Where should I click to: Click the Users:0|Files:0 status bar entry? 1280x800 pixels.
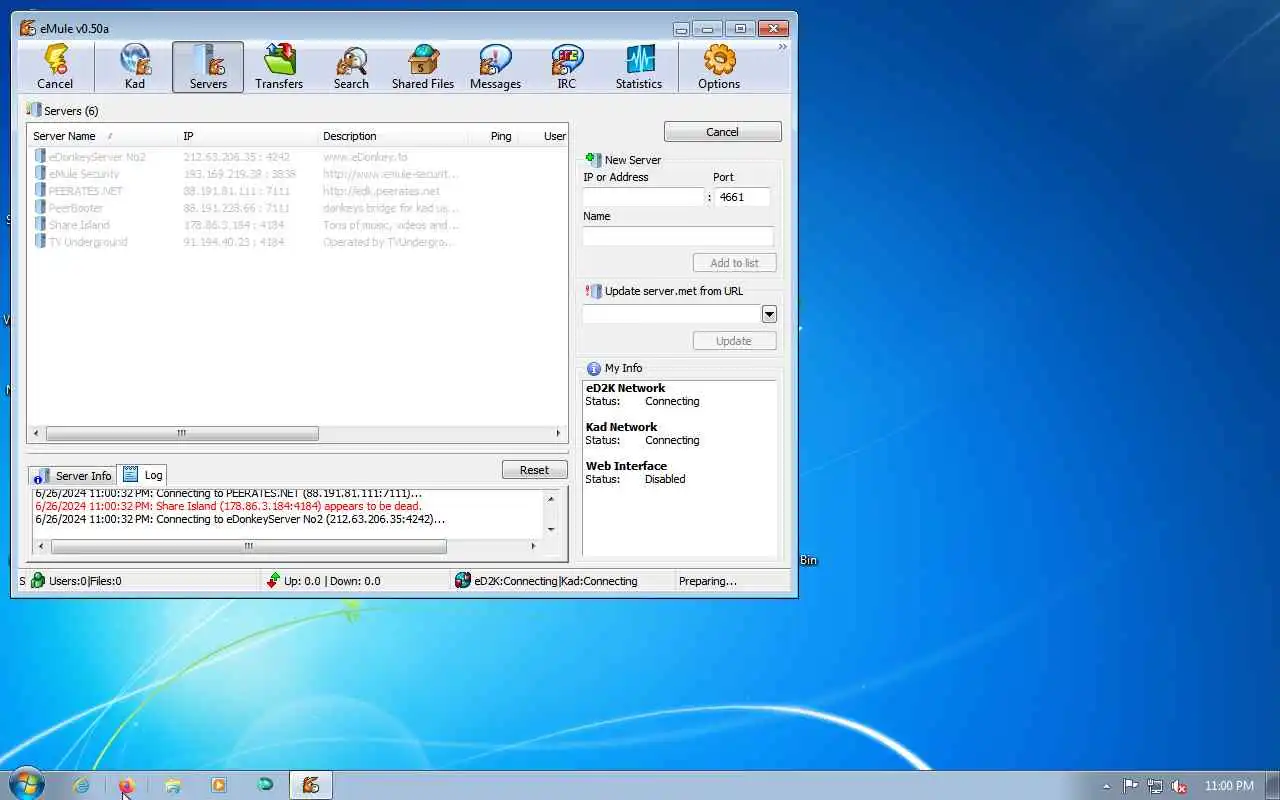coord(85,581)
